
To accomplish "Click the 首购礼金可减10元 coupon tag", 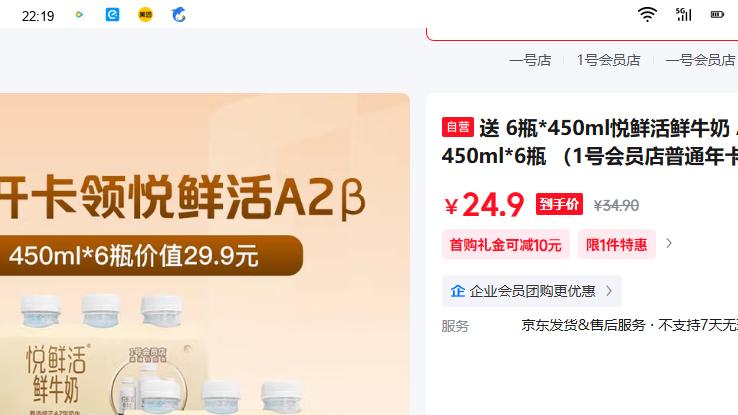I will (505, 244).
